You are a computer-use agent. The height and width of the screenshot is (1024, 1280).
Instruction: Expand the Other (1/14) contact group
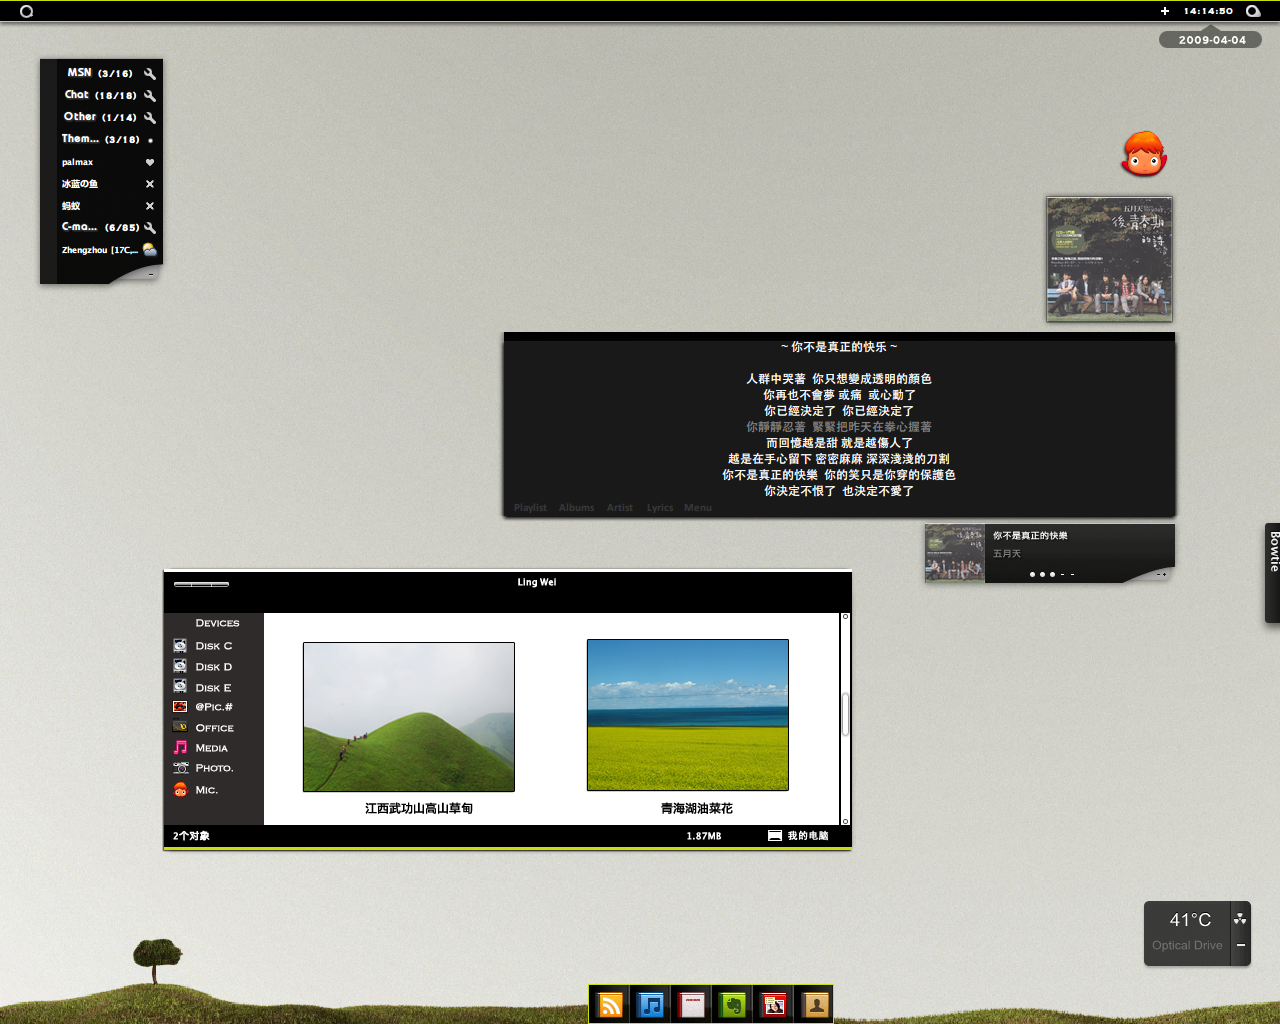[x=100, y=117]
